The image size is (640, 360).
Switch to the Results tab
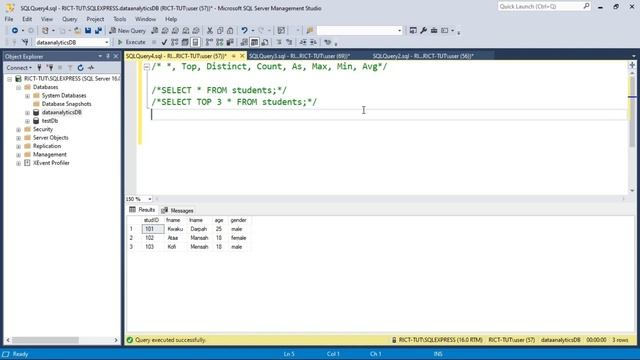click(x=142, y=210)
